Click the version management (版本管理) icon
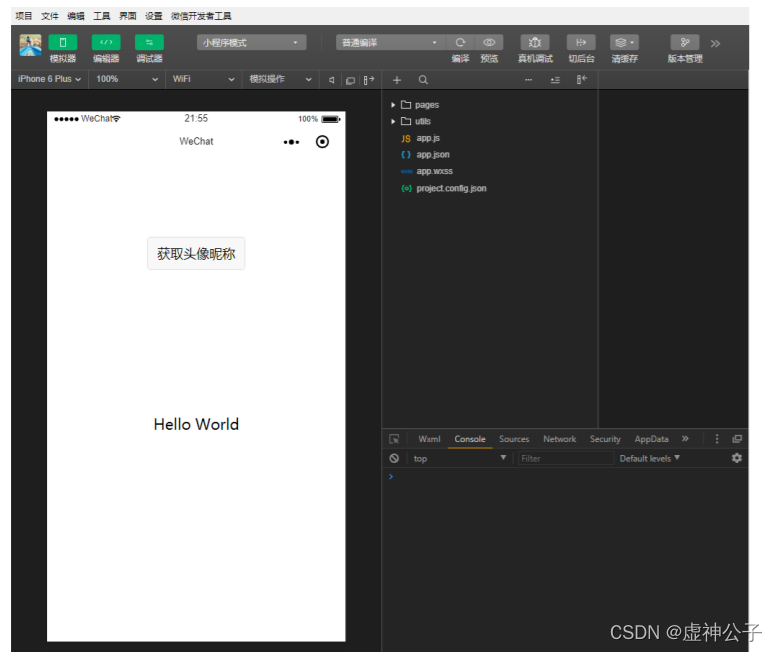Viewport: 777px width, 652px height. [685, 43]
